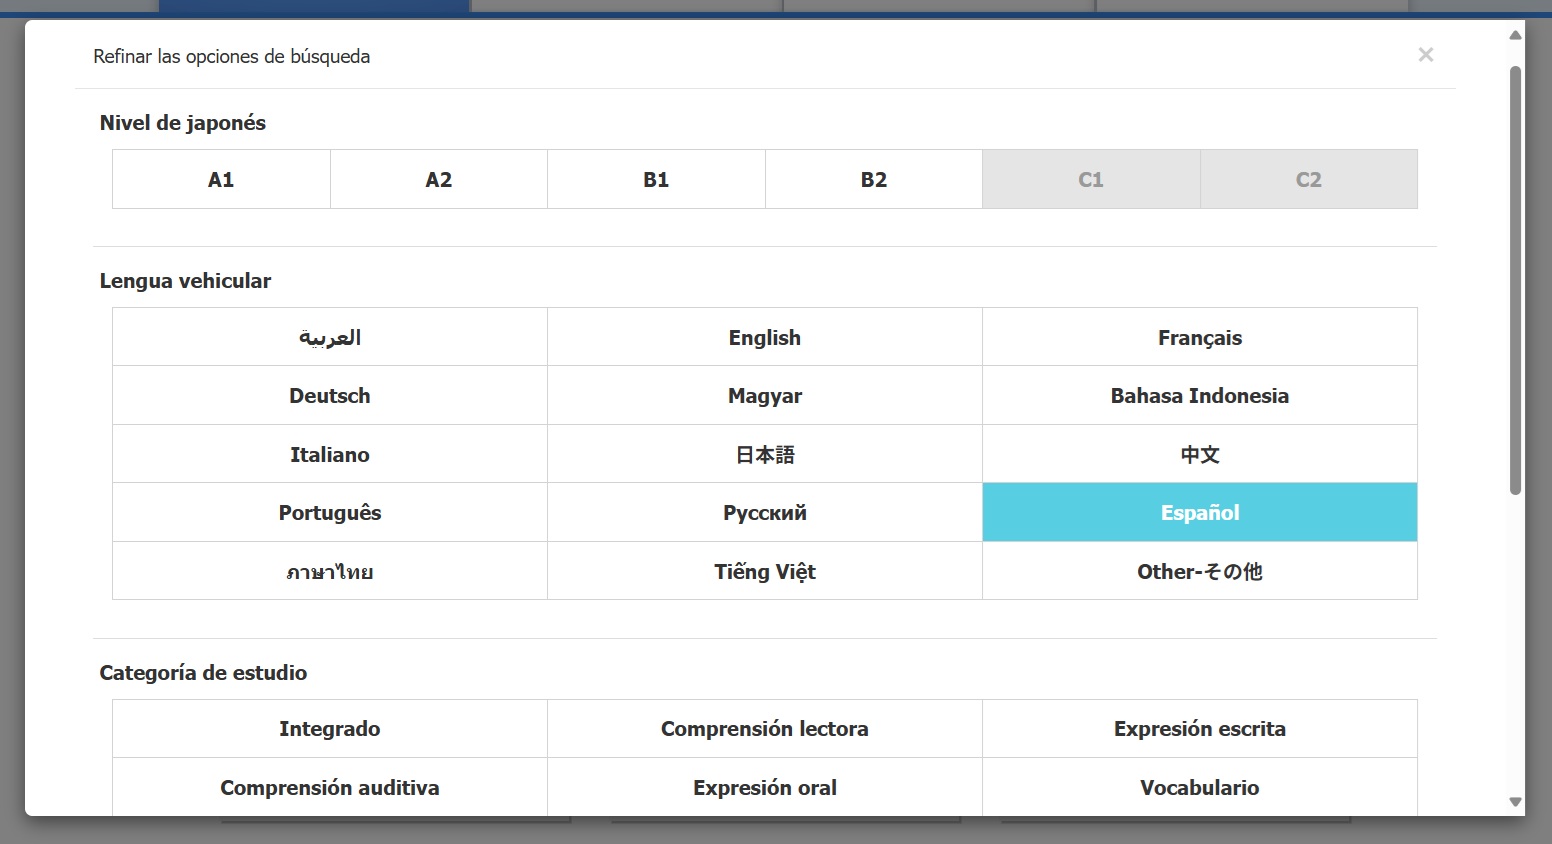Choose Tiếng Việt language
1552x844 pixels.
tap(764, 572)
